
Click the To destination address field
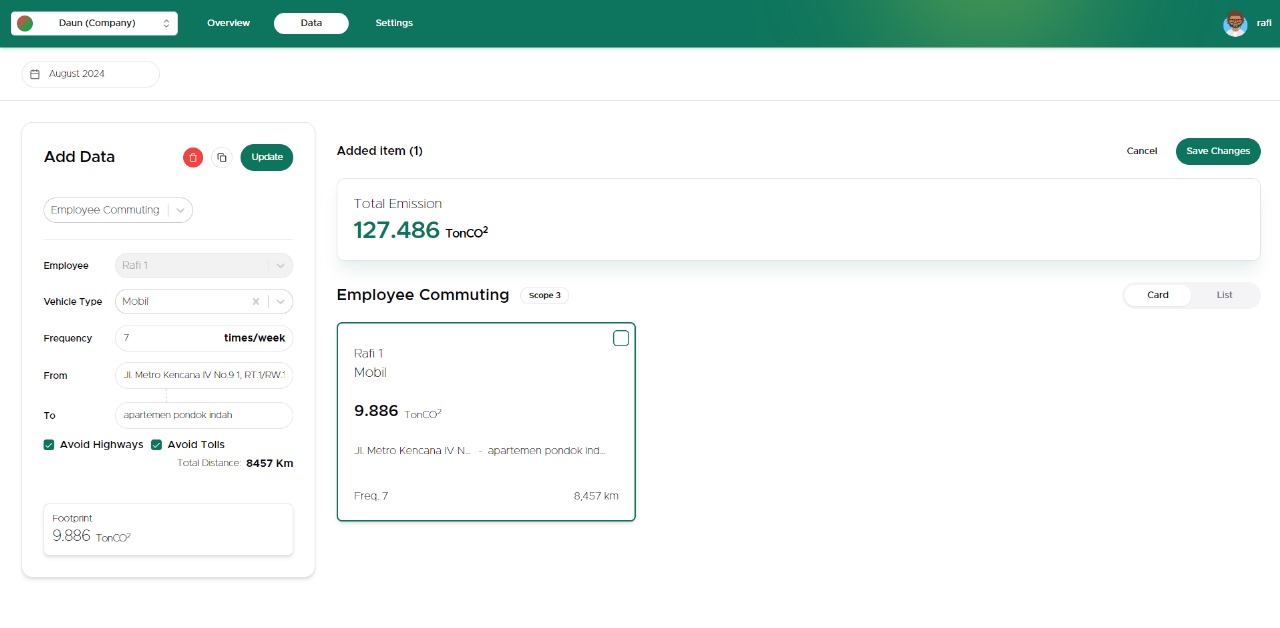tap(204, 415)
